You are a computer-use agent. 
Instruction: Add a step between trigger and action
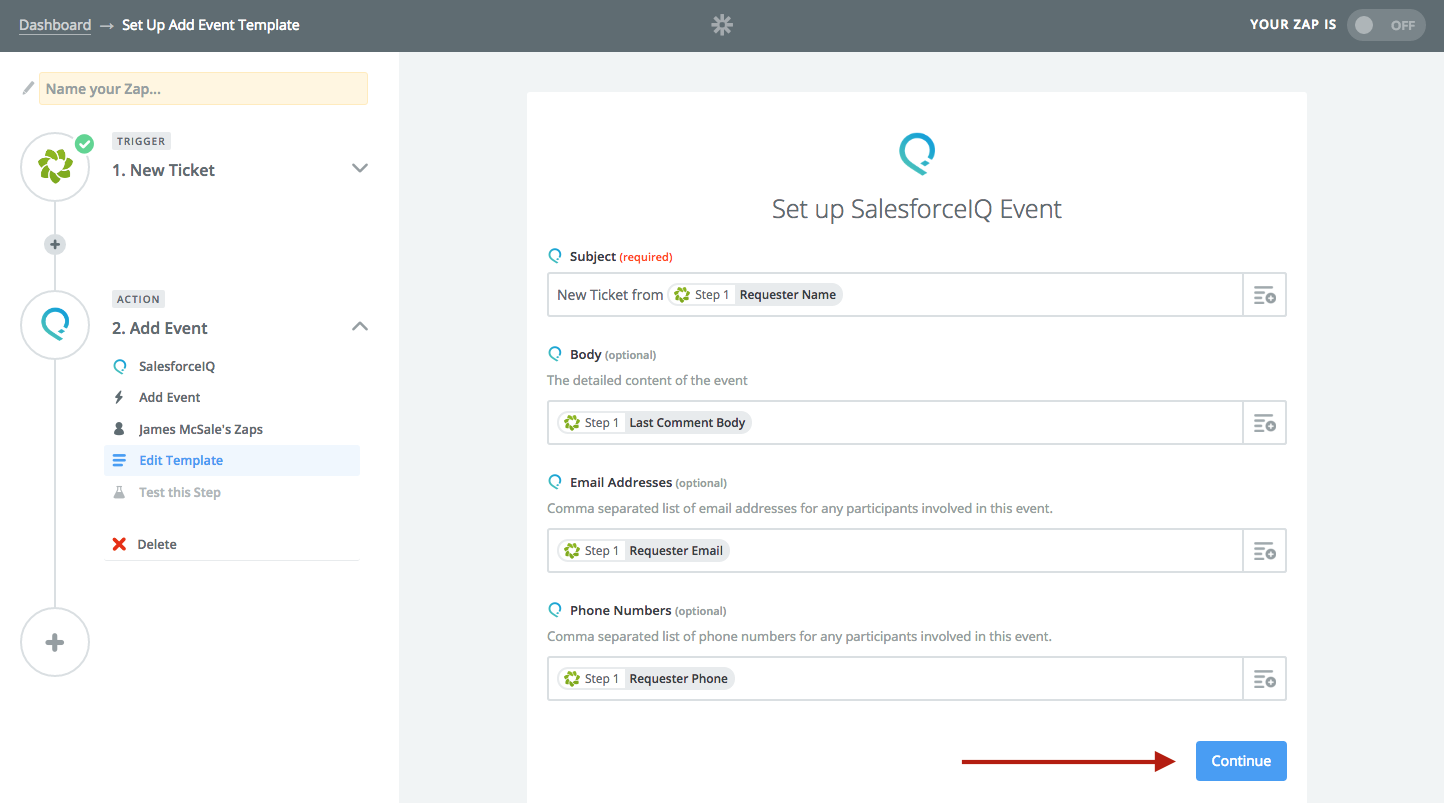(x=55, y=244)
